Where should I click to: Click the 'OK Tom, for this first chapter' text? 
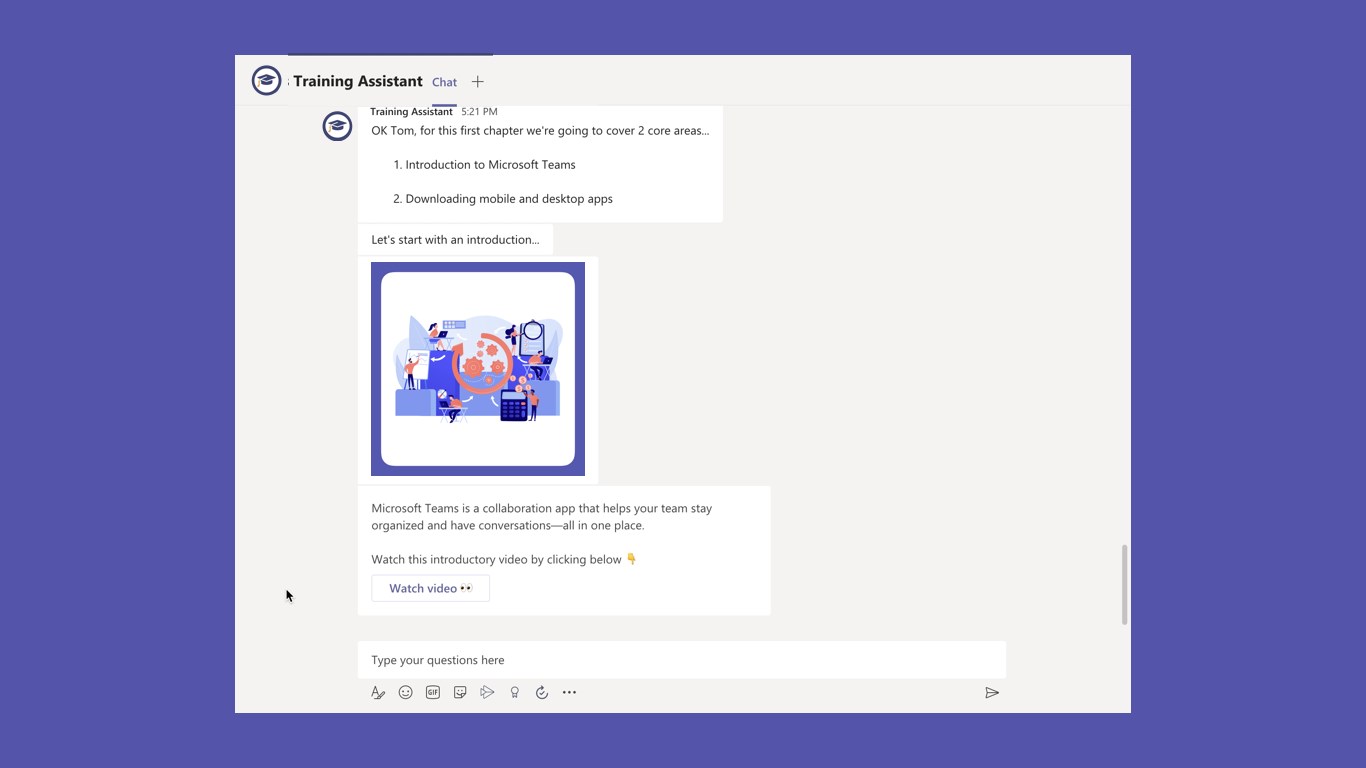click(x=540, y=130)
